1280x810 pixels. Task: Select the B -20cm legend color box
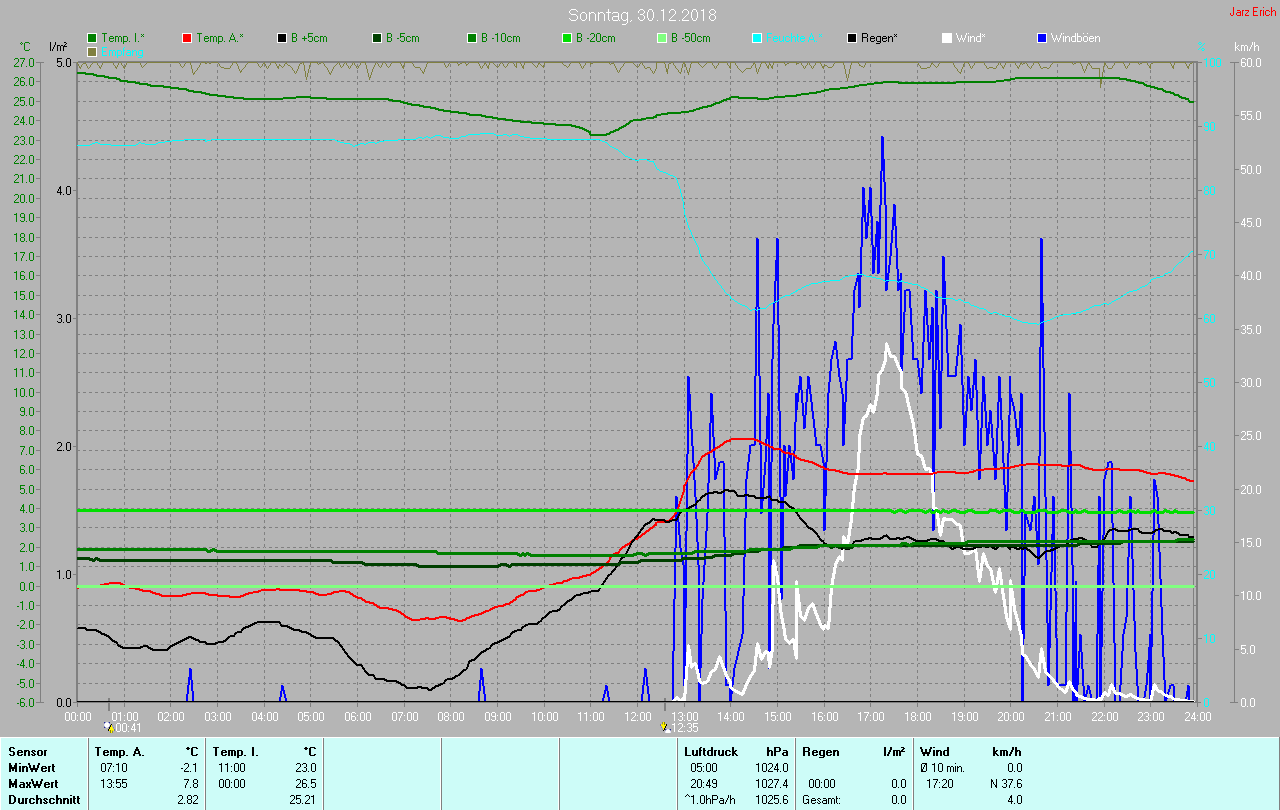[567, 38]
